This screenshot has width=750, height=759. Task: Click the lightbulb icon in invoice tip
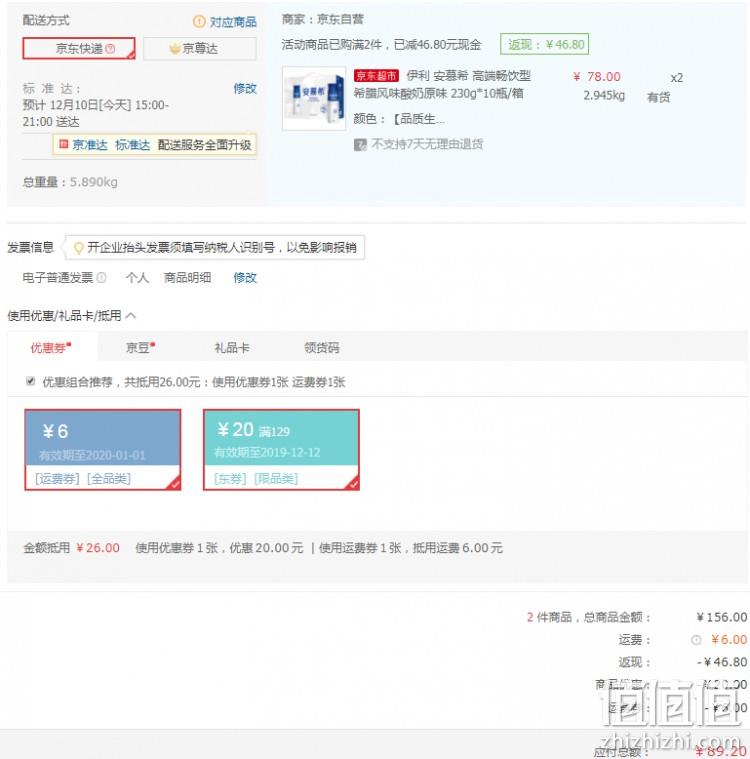[78, 248]
